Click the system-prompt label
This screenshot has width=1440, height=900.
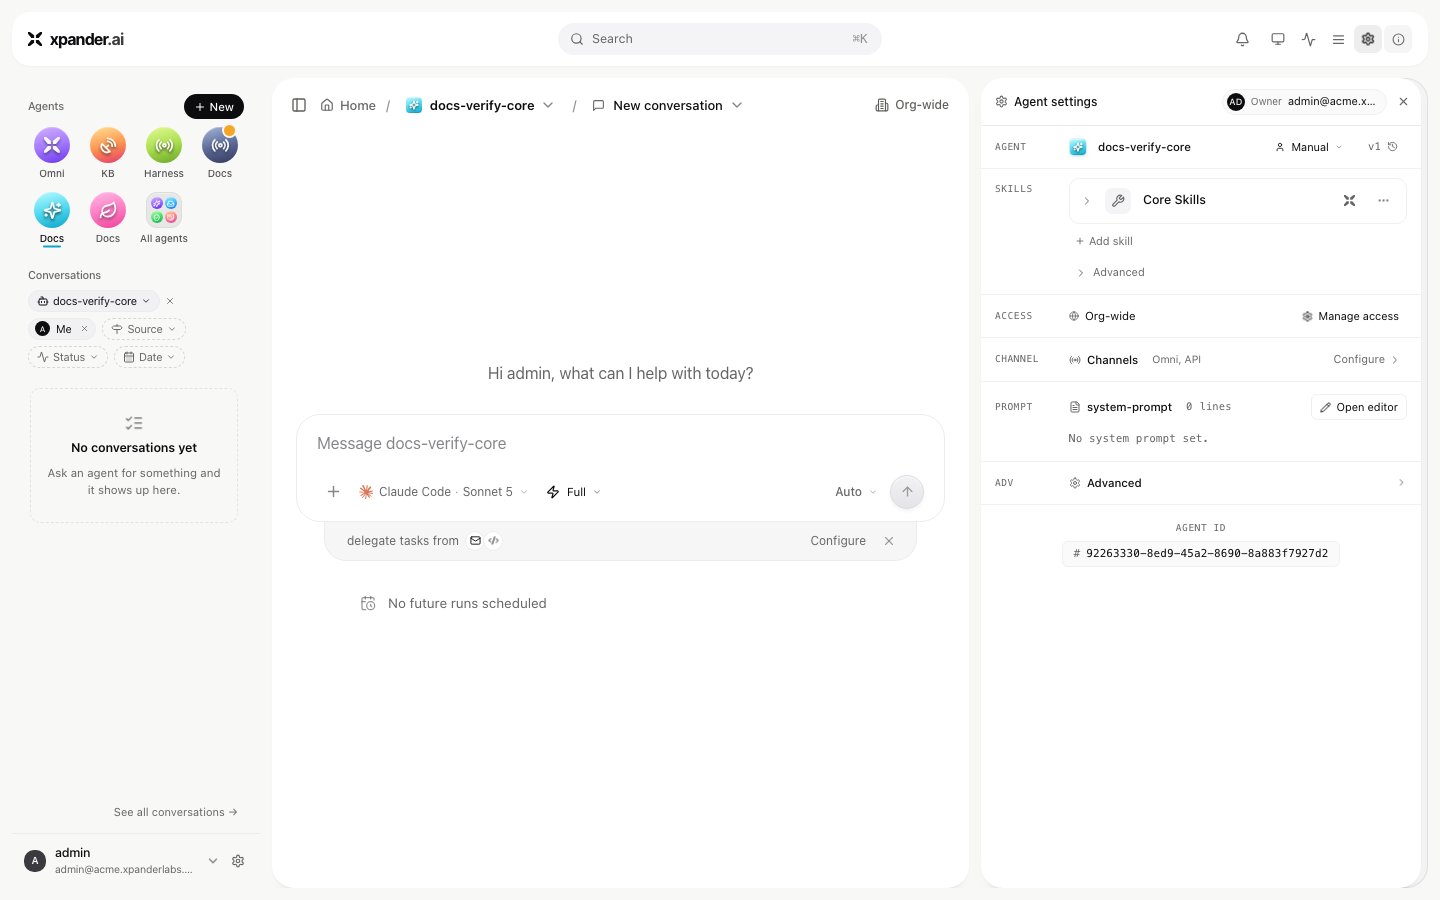[1129, 407]
